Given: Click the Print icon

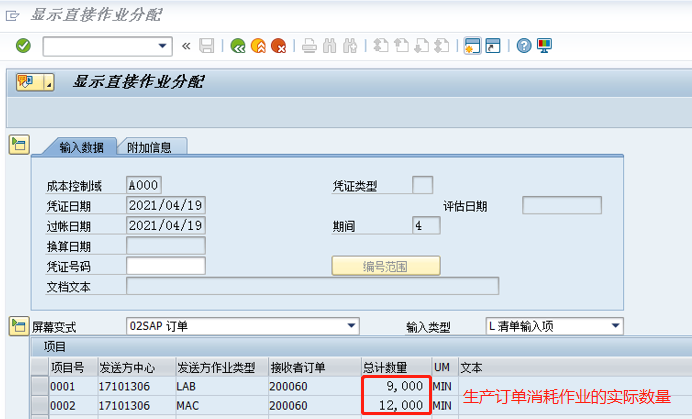Looking at the screenshot, I should tap(309, 45).
